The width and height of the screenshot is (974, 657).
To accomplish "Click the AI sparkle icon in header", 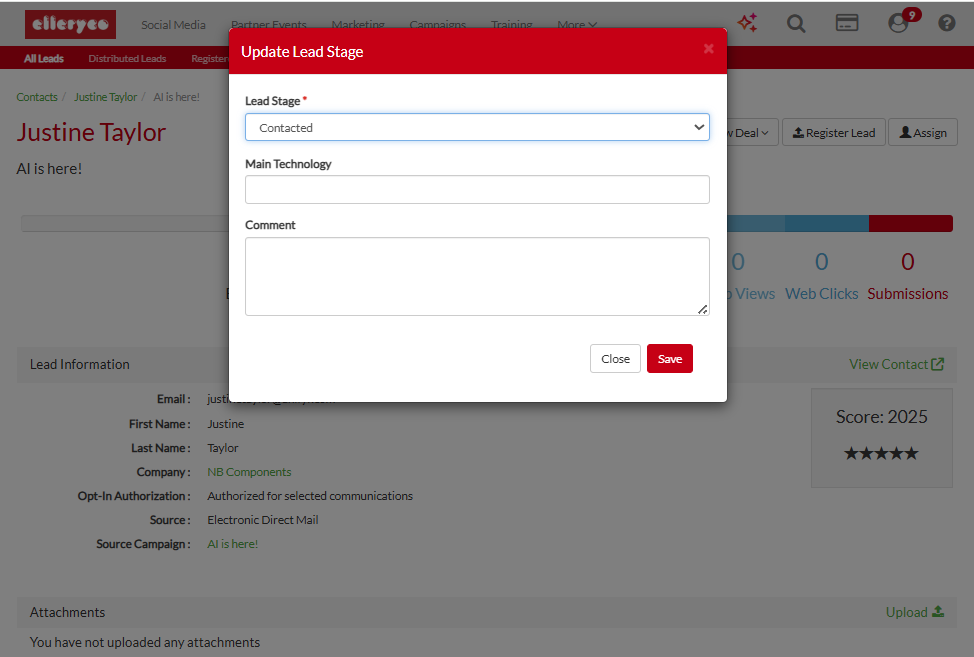I will 747,24.
